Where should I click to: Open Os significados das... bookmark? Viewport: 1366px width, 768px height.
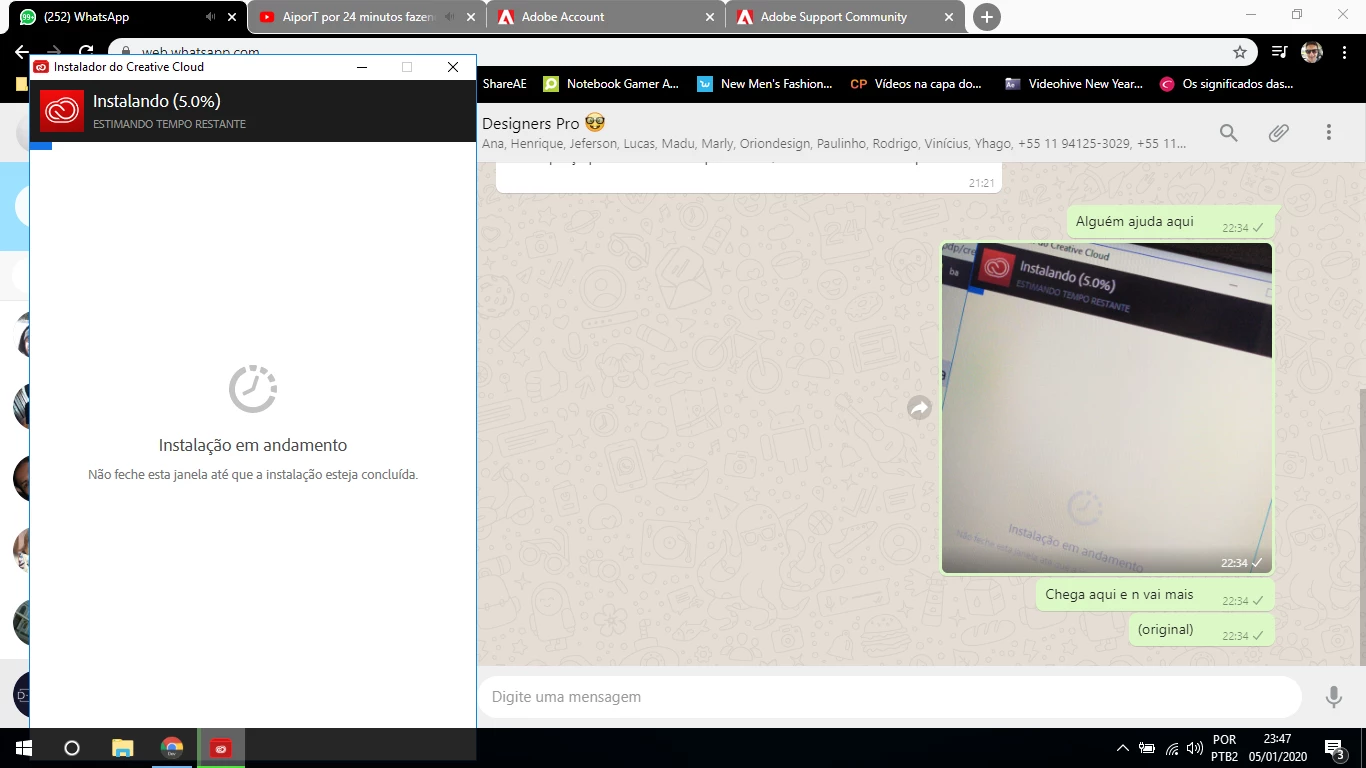tap(1227, 84)
